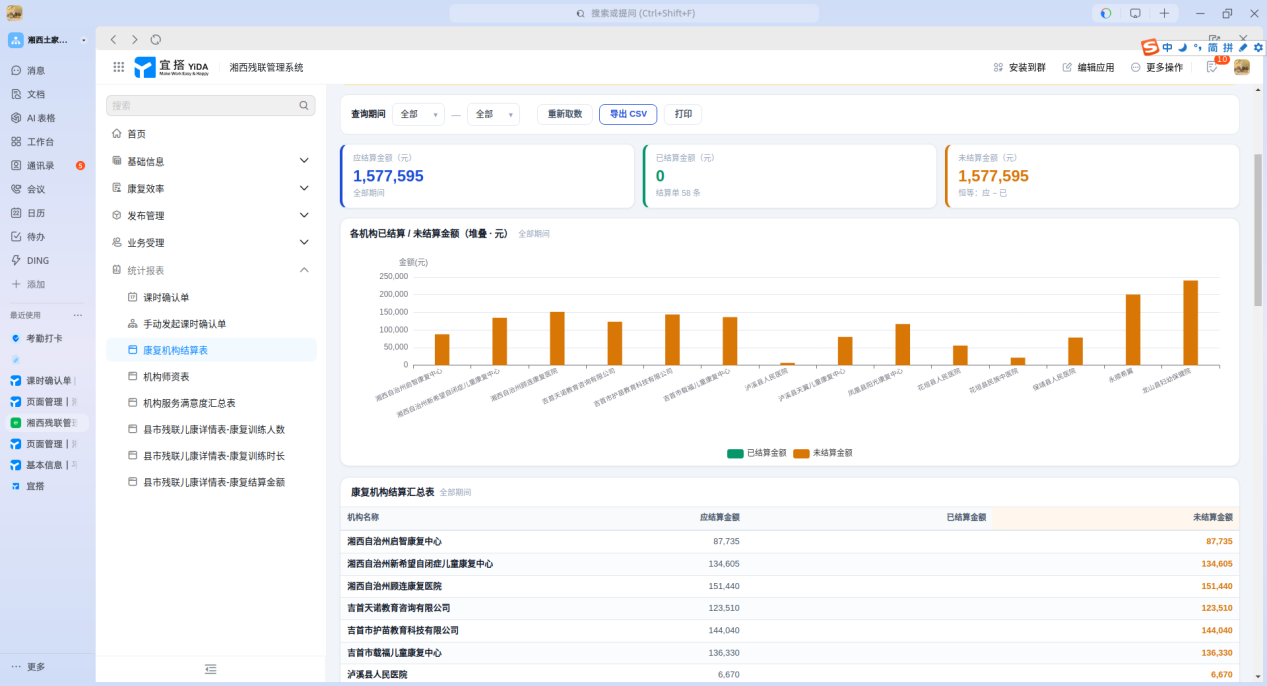Open the start period 全部 dropdown
Image resolution: width=1267 pixels, height=686 pixels.
418,114
